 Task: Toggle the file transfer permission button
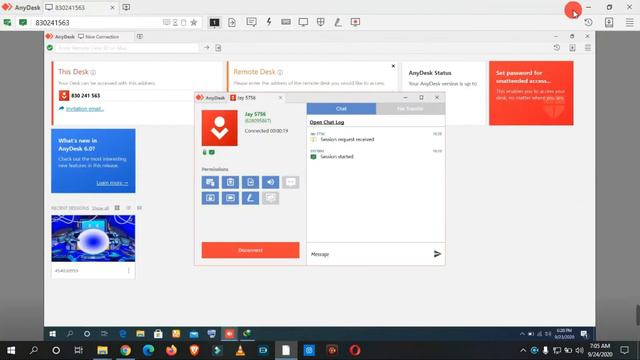(x=250, y=182)
